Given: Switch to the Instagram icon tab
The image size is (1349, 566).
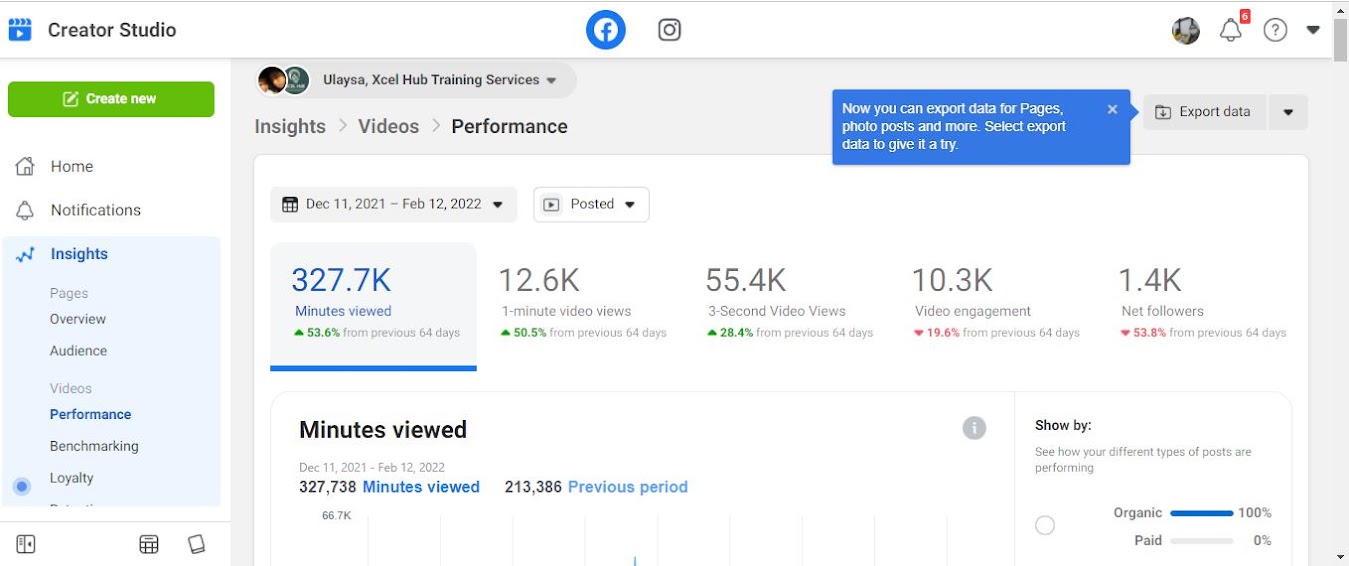Looking at the screenshot, I should [669, 30].
